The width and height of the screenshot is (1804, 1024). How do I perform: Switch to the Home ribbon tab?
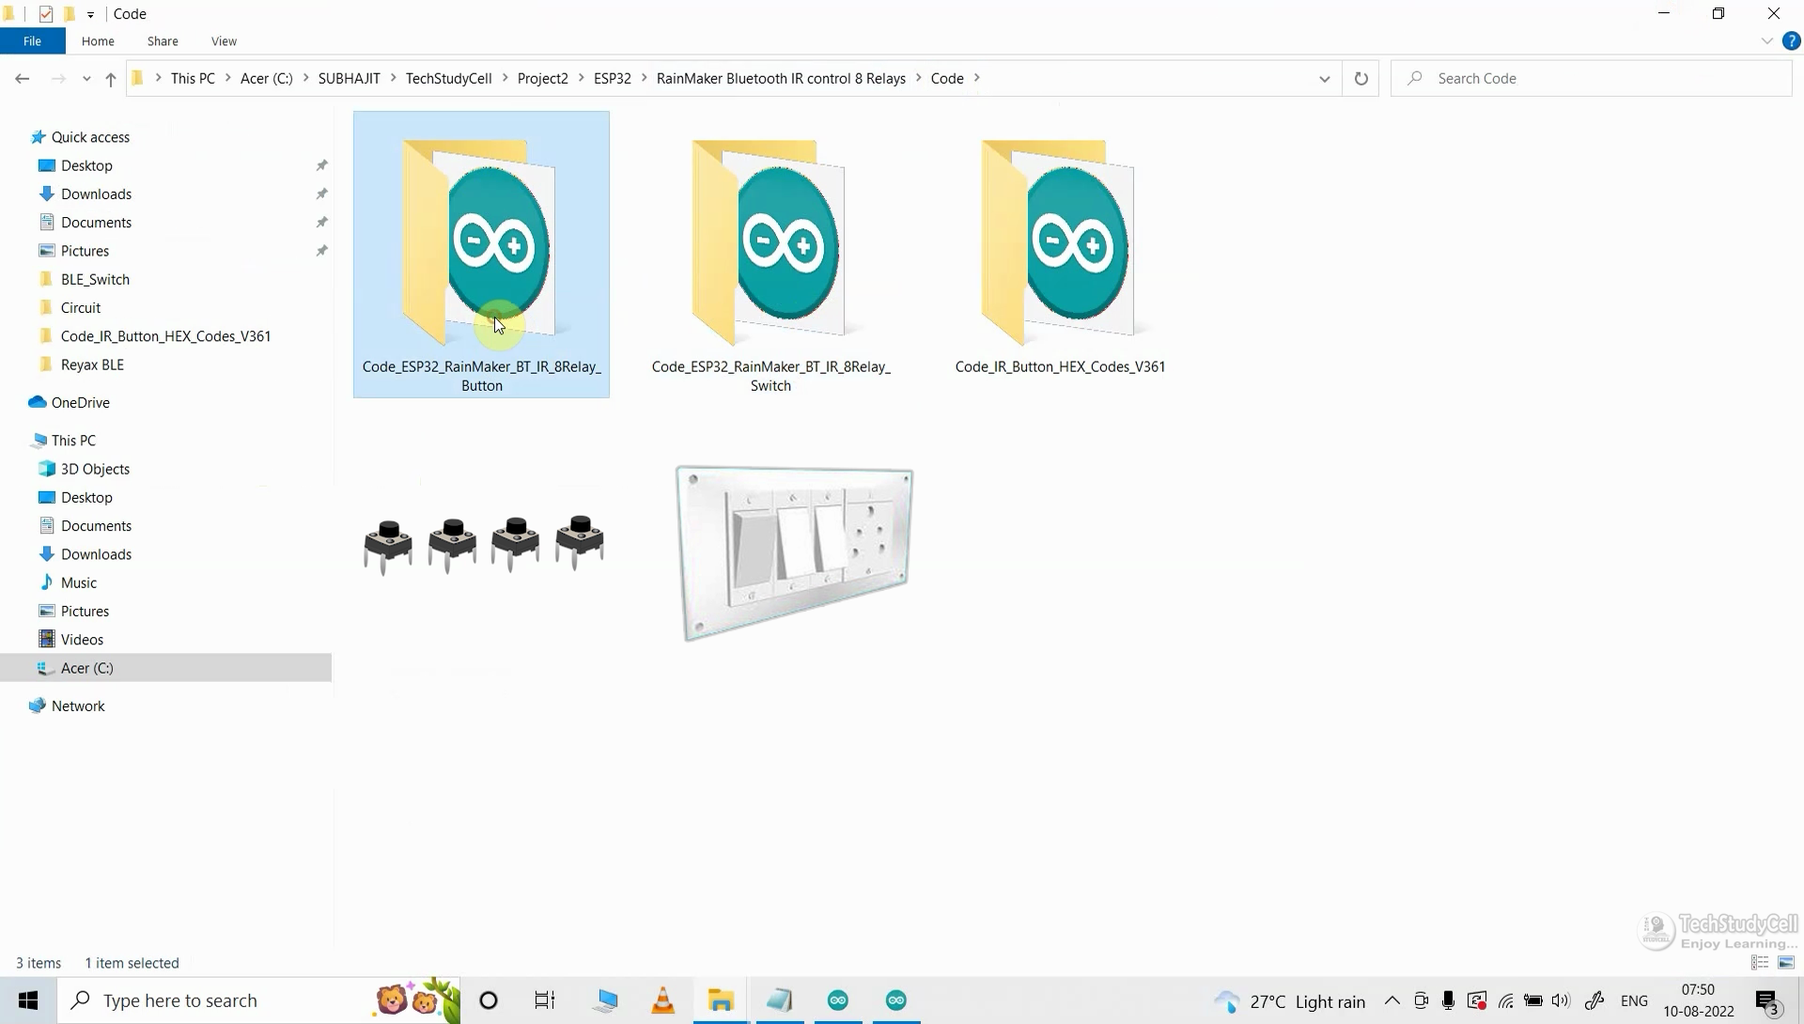pyautogui.click(x=98, y=41)
